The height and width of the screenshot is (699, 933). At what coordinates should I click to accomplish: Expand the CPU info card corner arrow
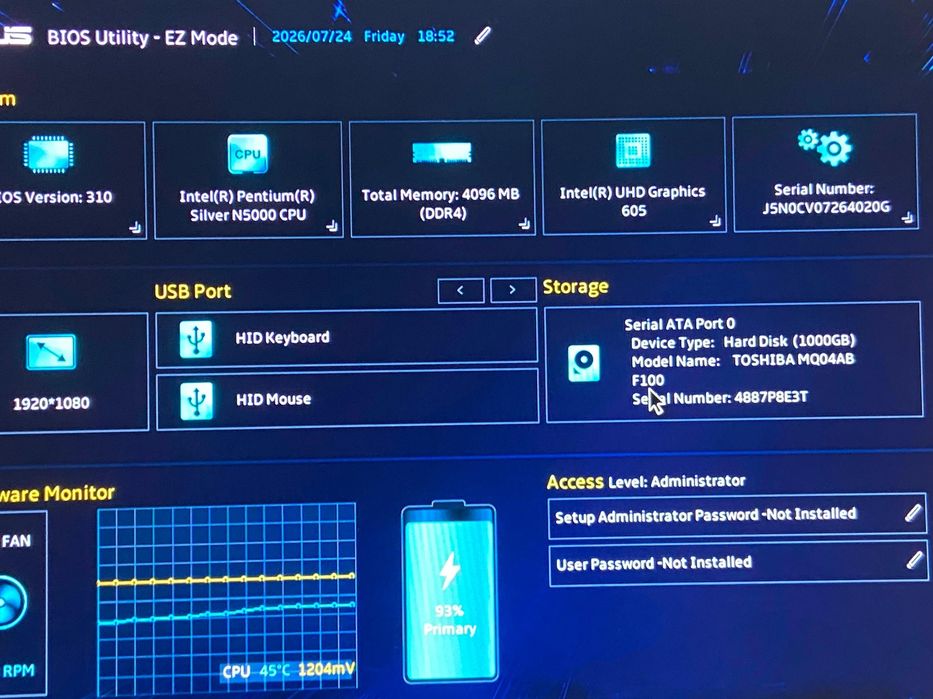click(332, 225)
